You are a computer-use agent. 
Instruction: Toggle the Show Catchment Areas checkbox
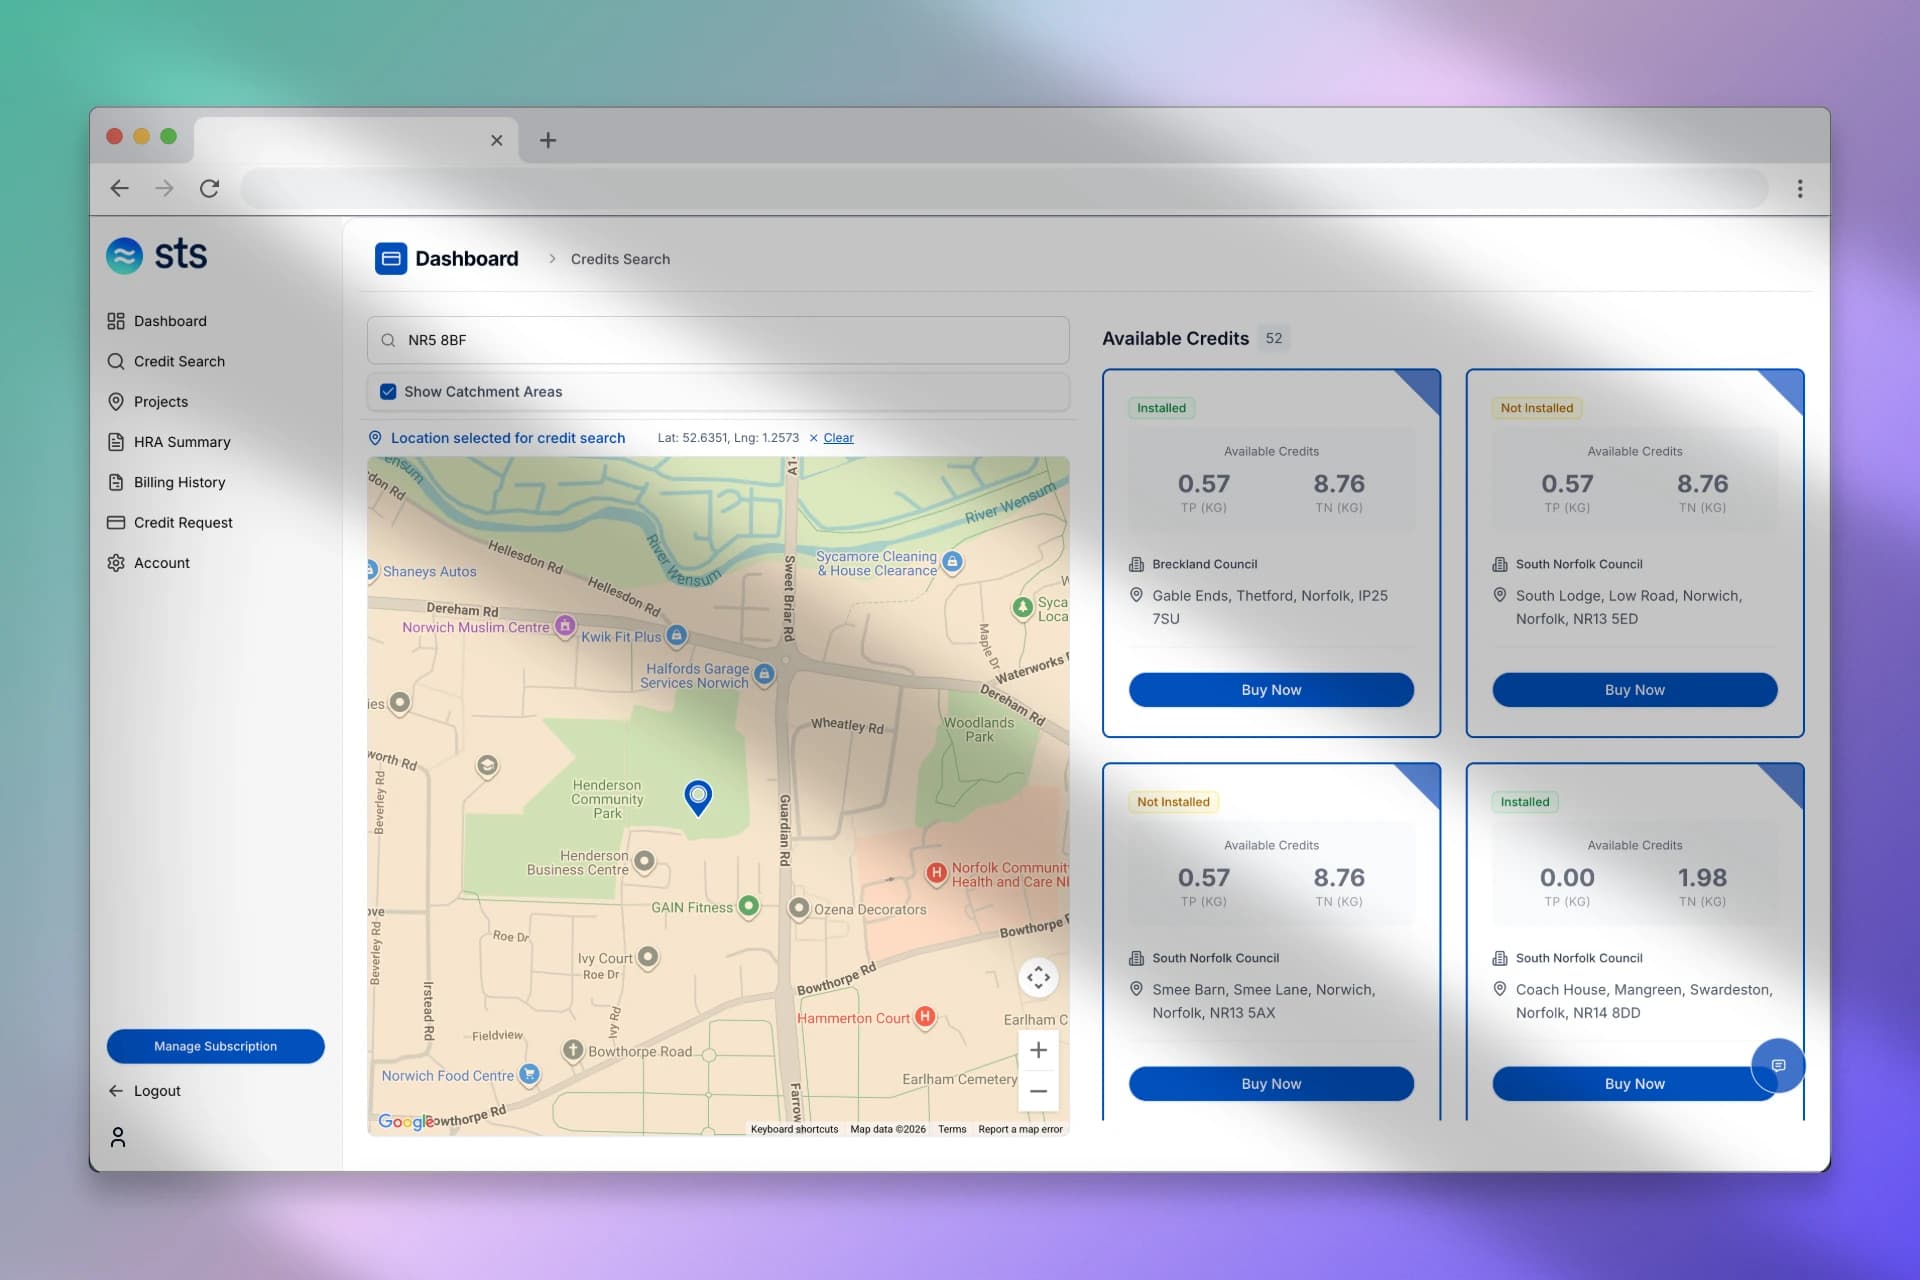(388, 391)
